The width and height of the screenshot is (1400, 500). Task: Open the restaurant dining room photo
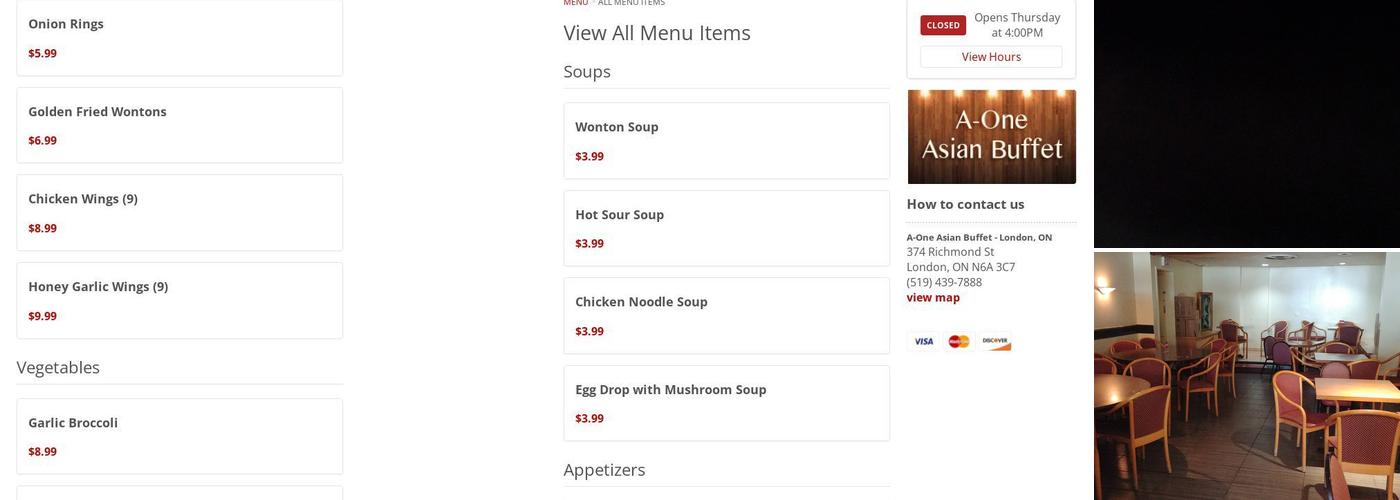[x=1246, y=375]
